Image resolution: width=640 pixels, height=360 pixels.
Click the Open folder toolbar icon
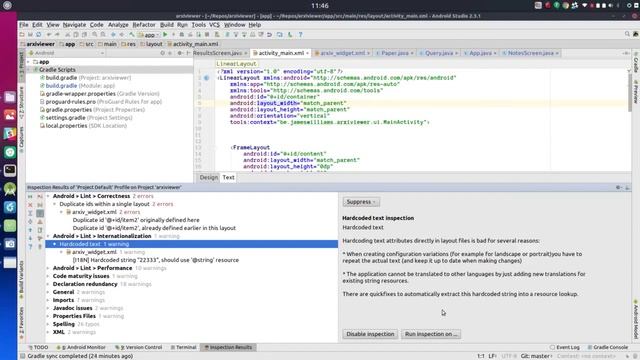click(x=22, y=35)
